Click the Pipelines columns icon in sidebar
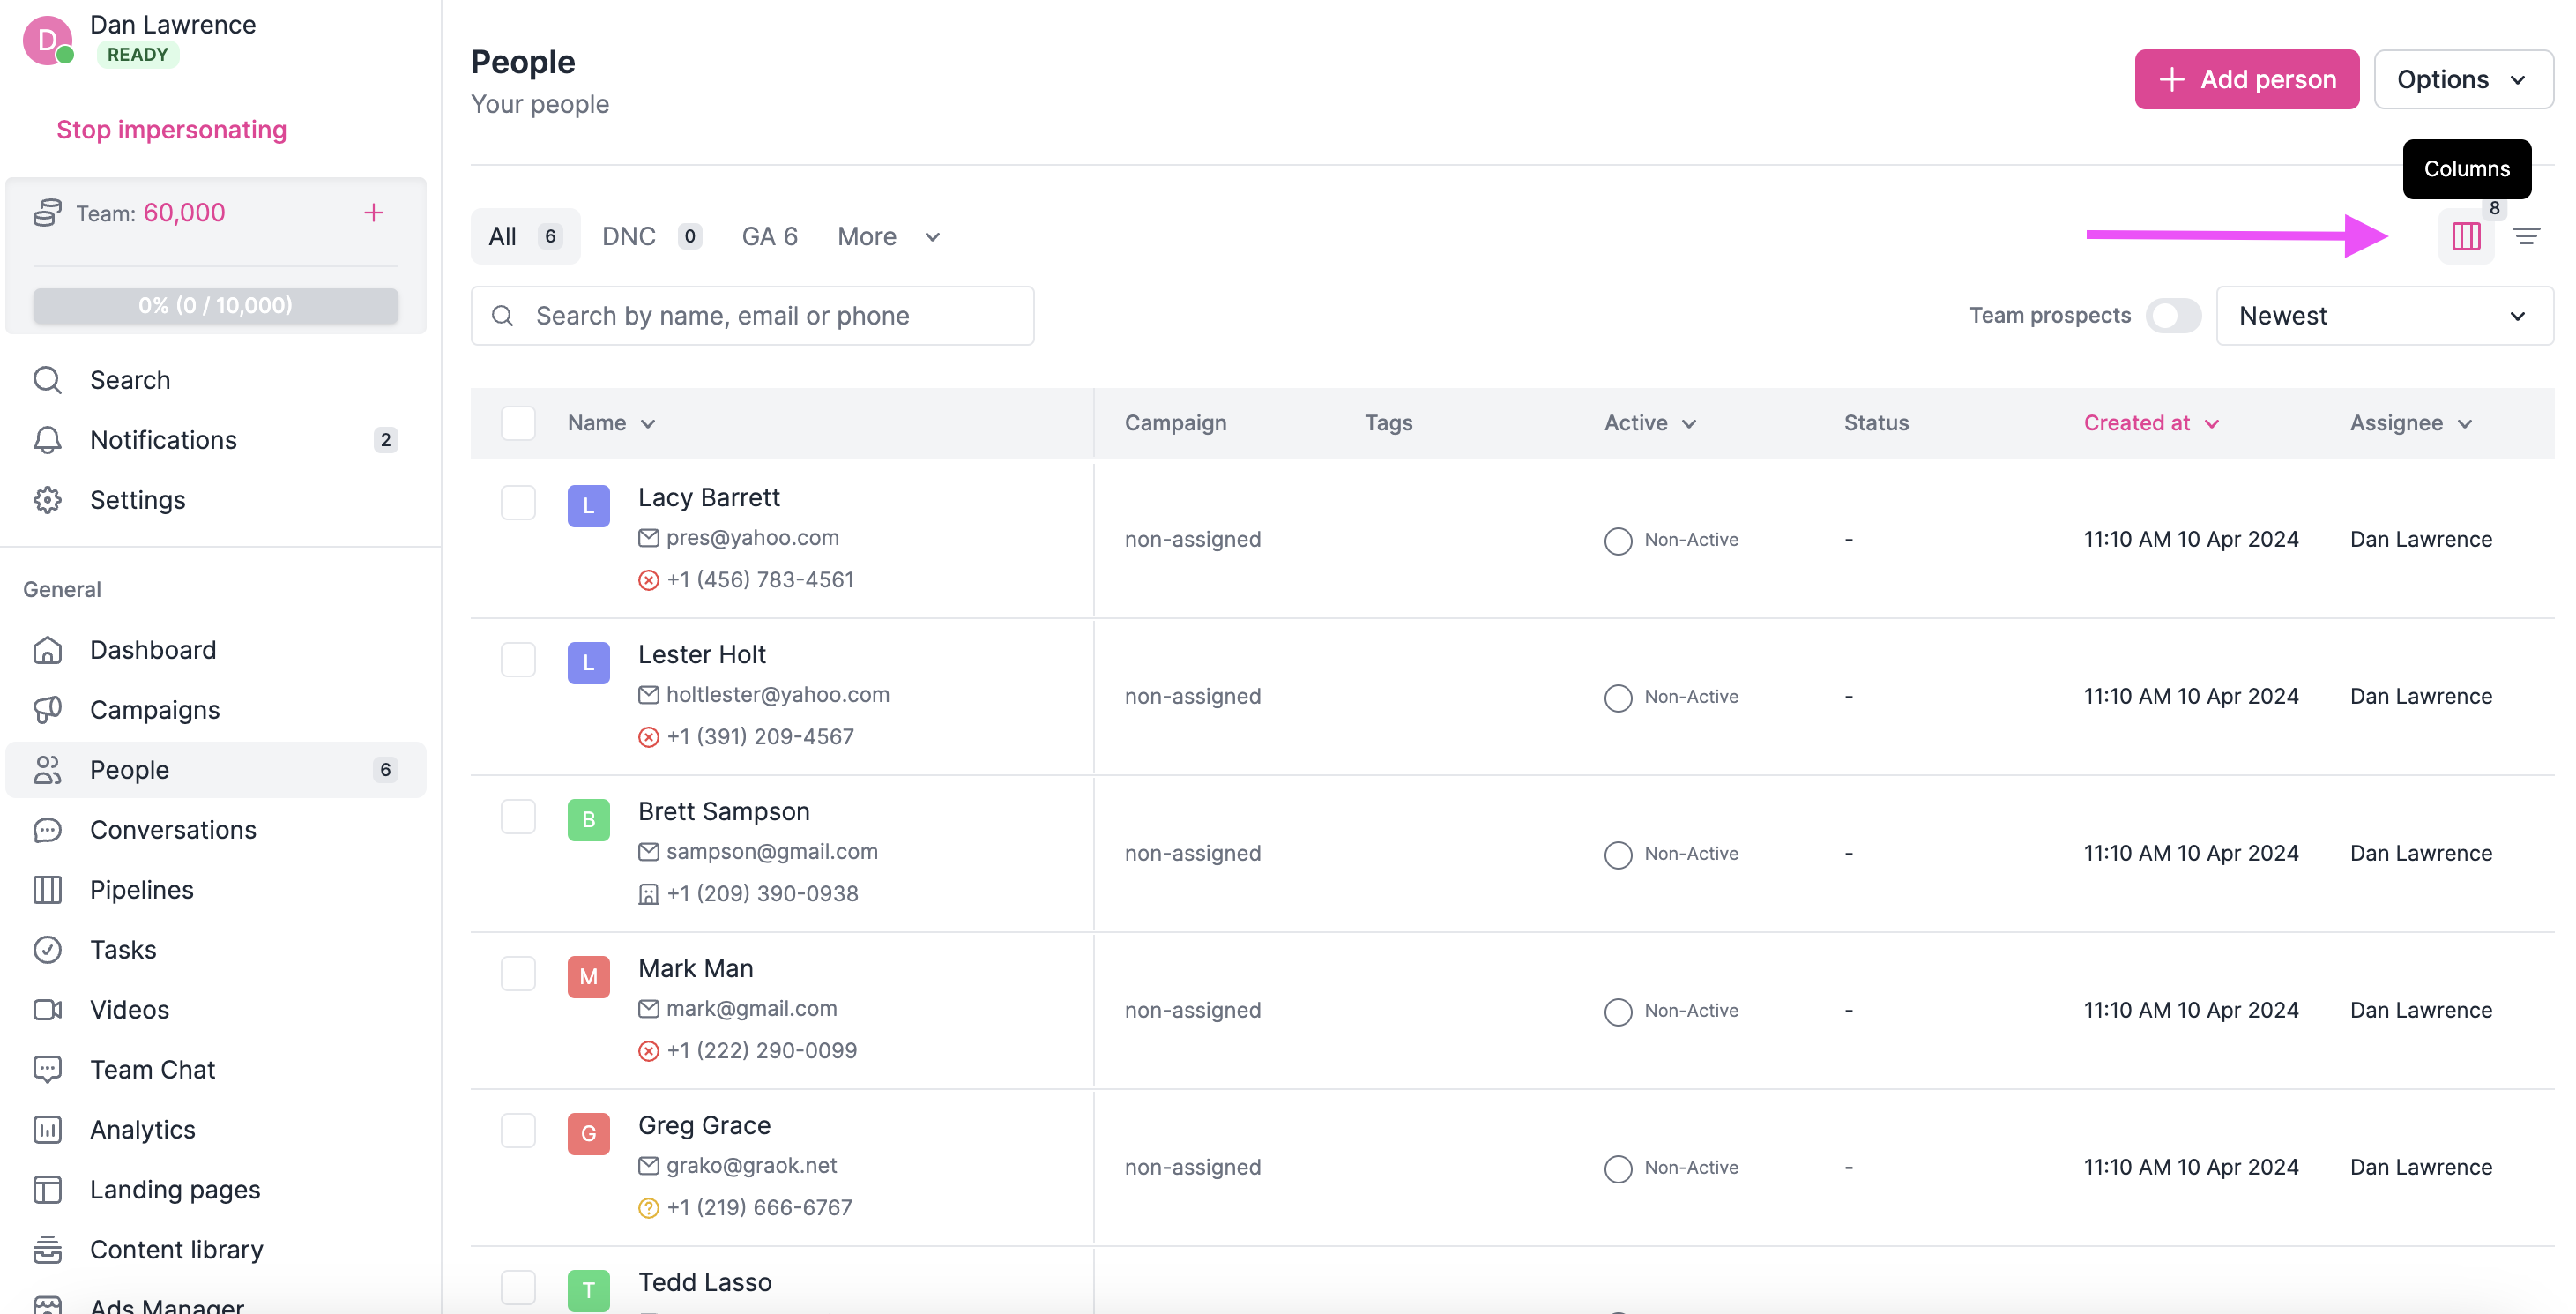Viewport: 2576px width, 1314px height. click(47, 890)
